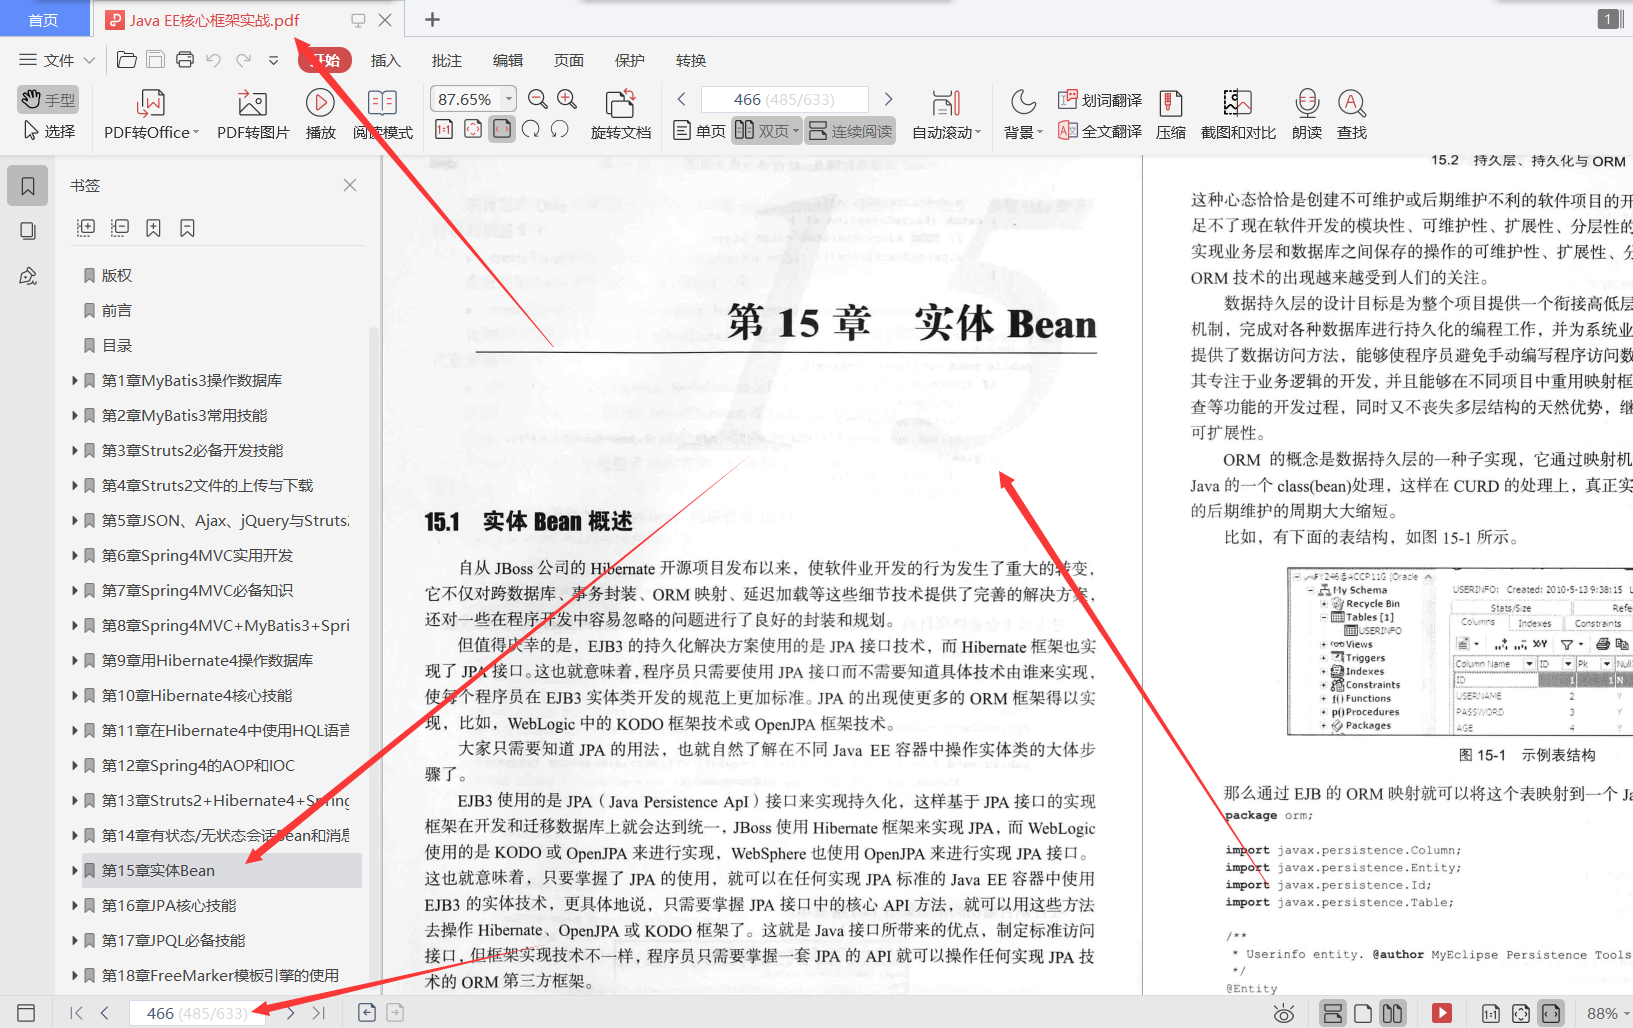Toggle 连续阅读 continuous reading
The image size is (1633, 1028).
pyautogui.click(x=850, y=131)
